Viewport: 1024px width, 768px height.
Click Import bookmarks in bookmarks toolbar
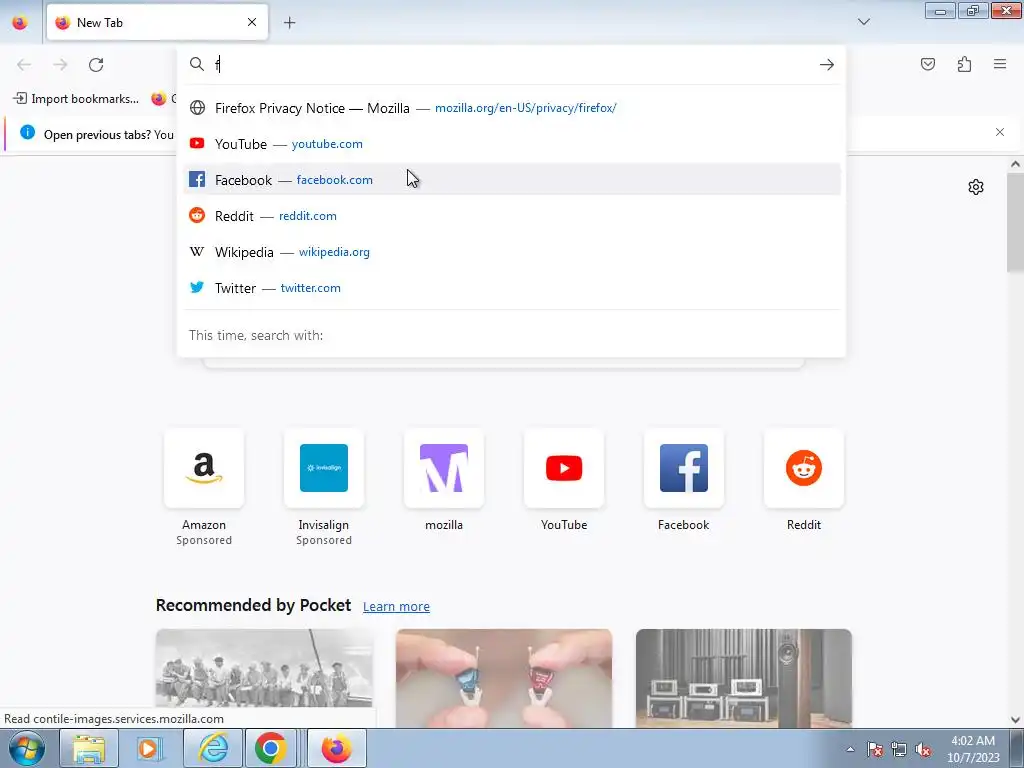point(76,99)
